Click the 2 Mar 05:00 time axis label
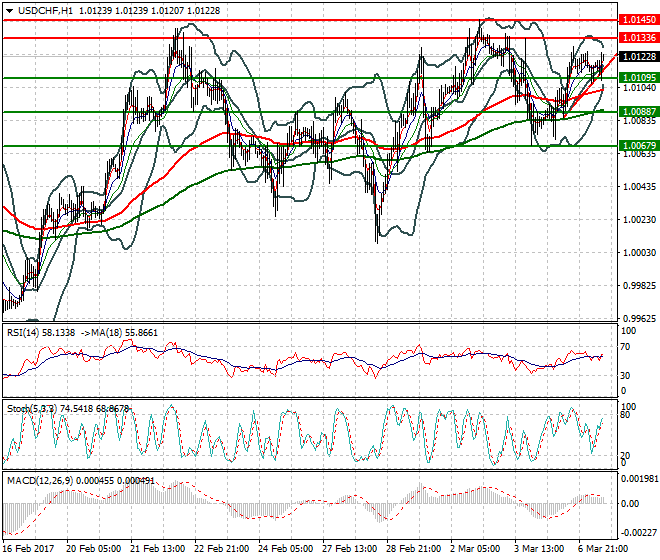The height and width of the screenshot is (560, 660). click(475, 549)
